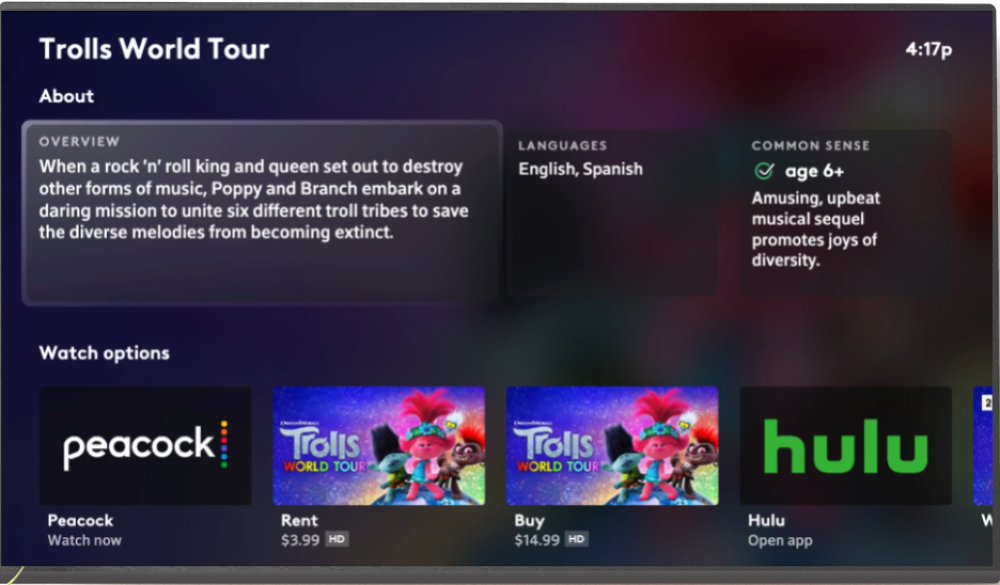
Task: Click "Open app" under Hulu
Action: click(x=780, y=541)
